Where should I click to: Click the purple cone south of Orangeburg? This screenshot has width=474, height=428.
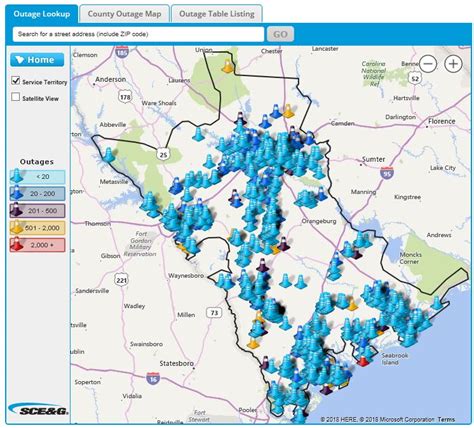(x=284, y=244)
